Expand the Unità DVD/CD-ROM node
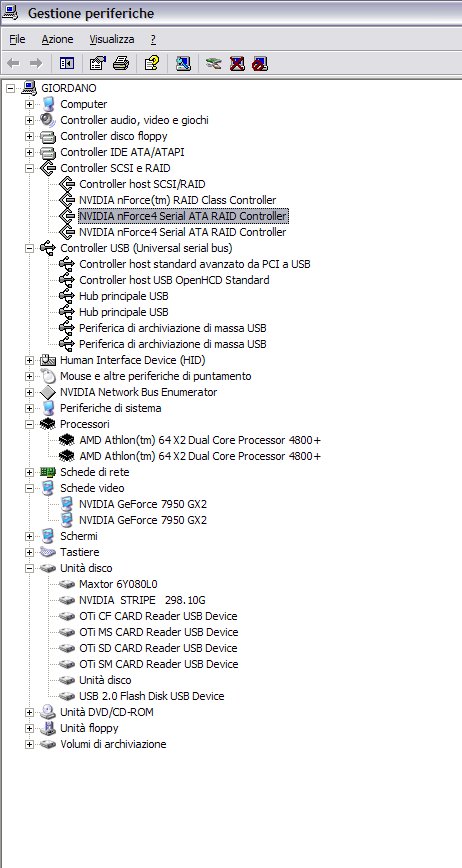This screenshot has width=462, height=868. (29, 712)
